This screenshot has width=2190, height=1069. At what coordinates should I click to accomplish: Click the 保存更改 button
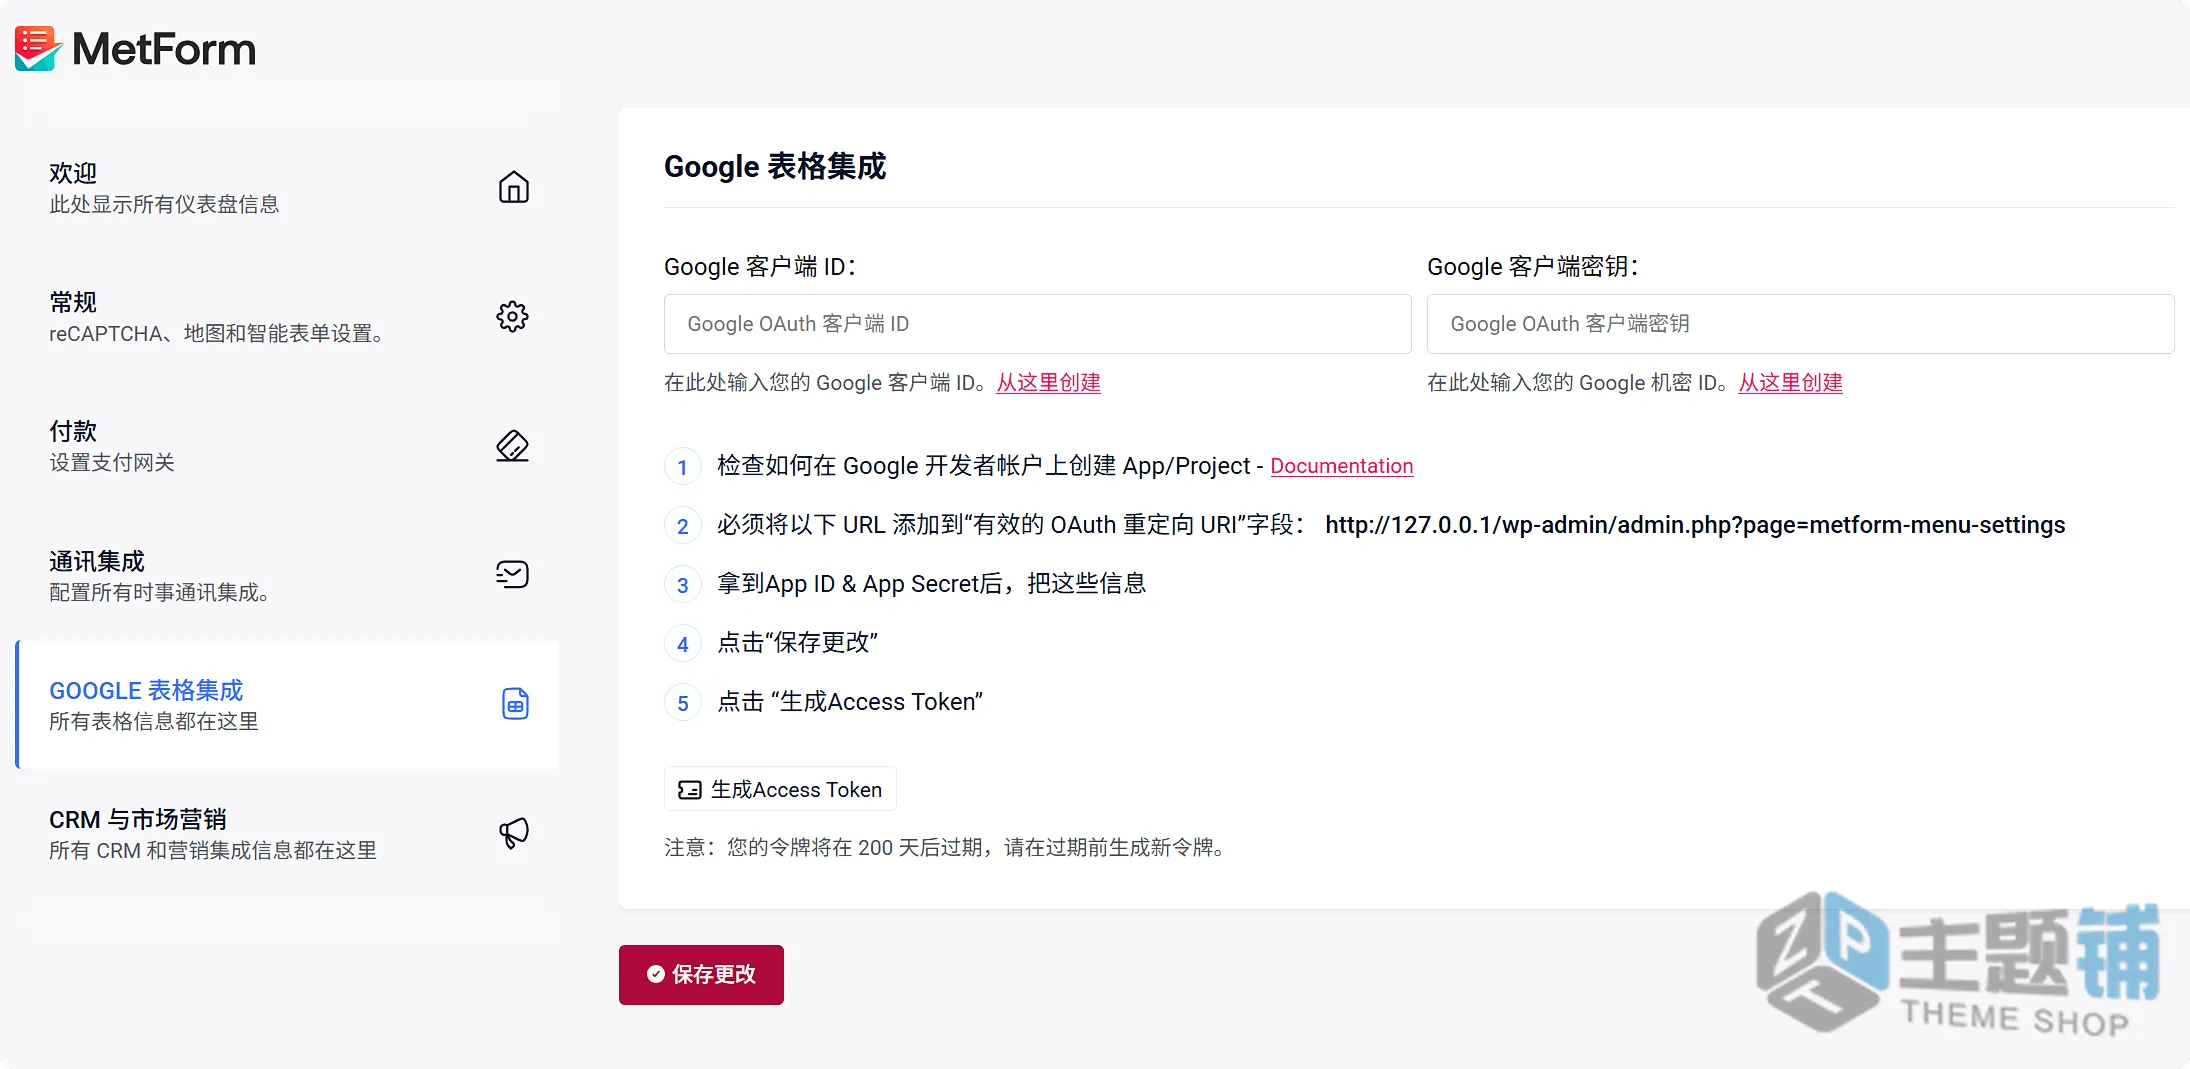[x=701, y=974]
